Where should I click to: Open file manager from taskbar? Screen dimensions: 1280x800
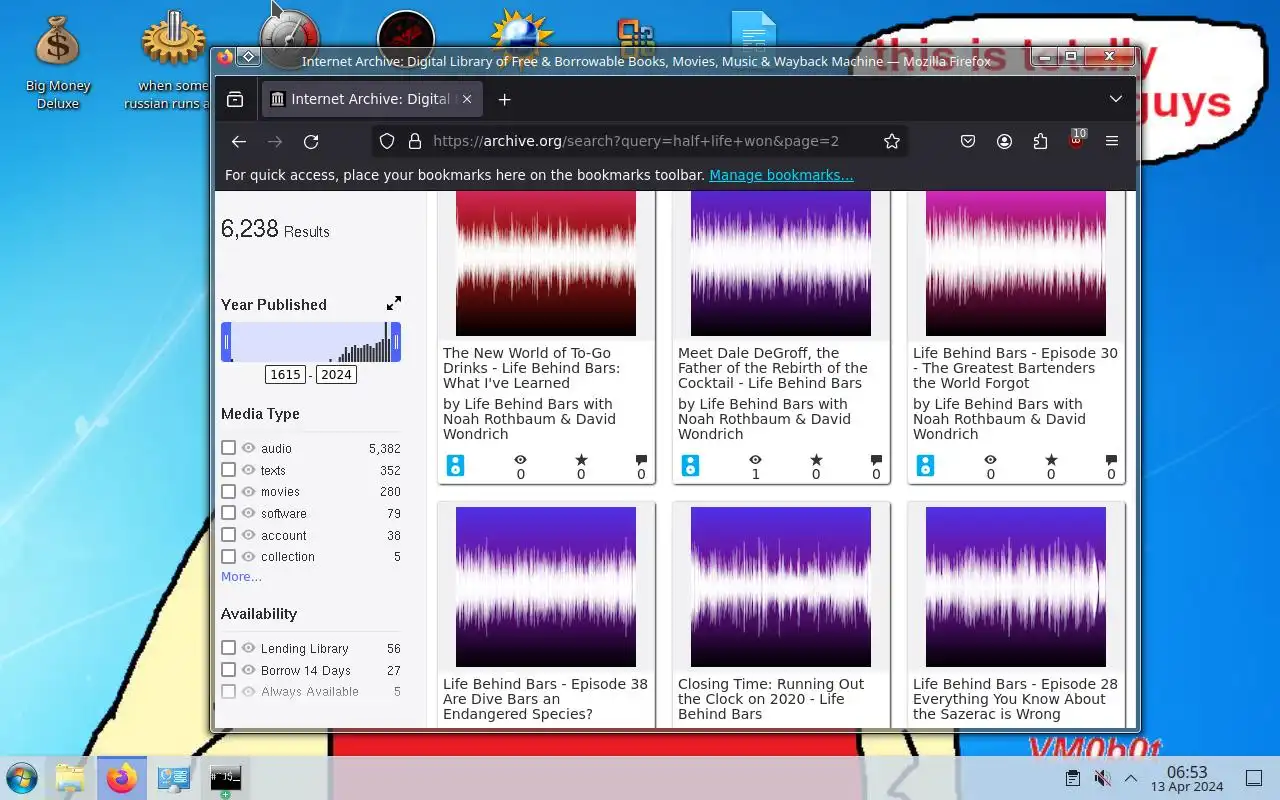pyautogui.click(x=70, y=778)
